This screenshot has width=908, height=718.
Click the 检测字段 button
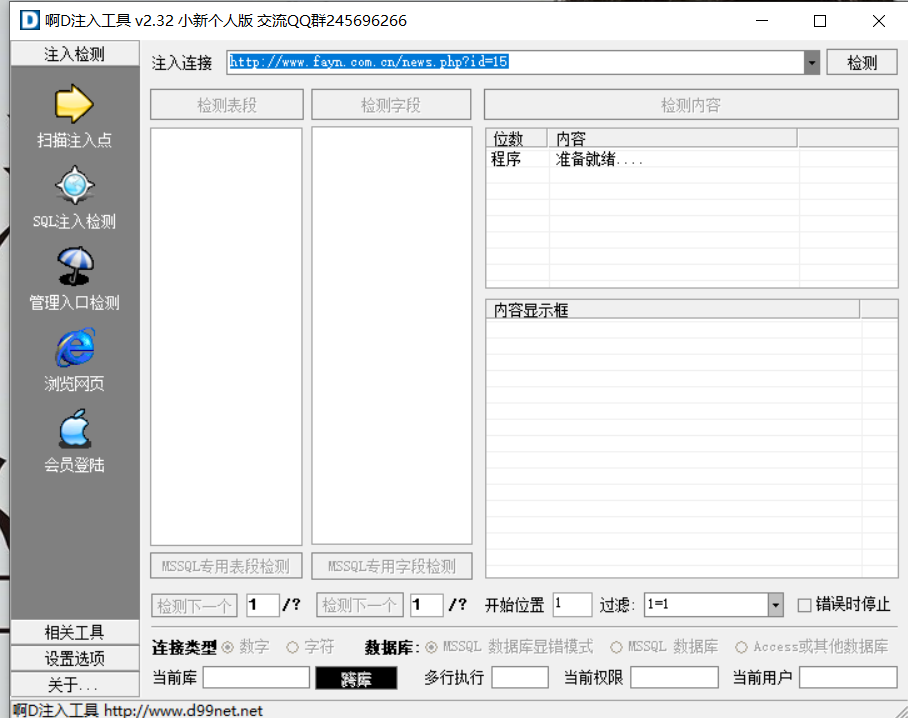point(391,105)
